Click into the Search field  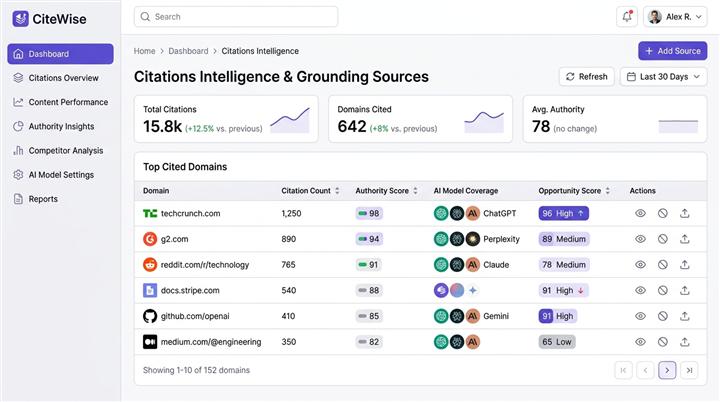coord(236,17)
